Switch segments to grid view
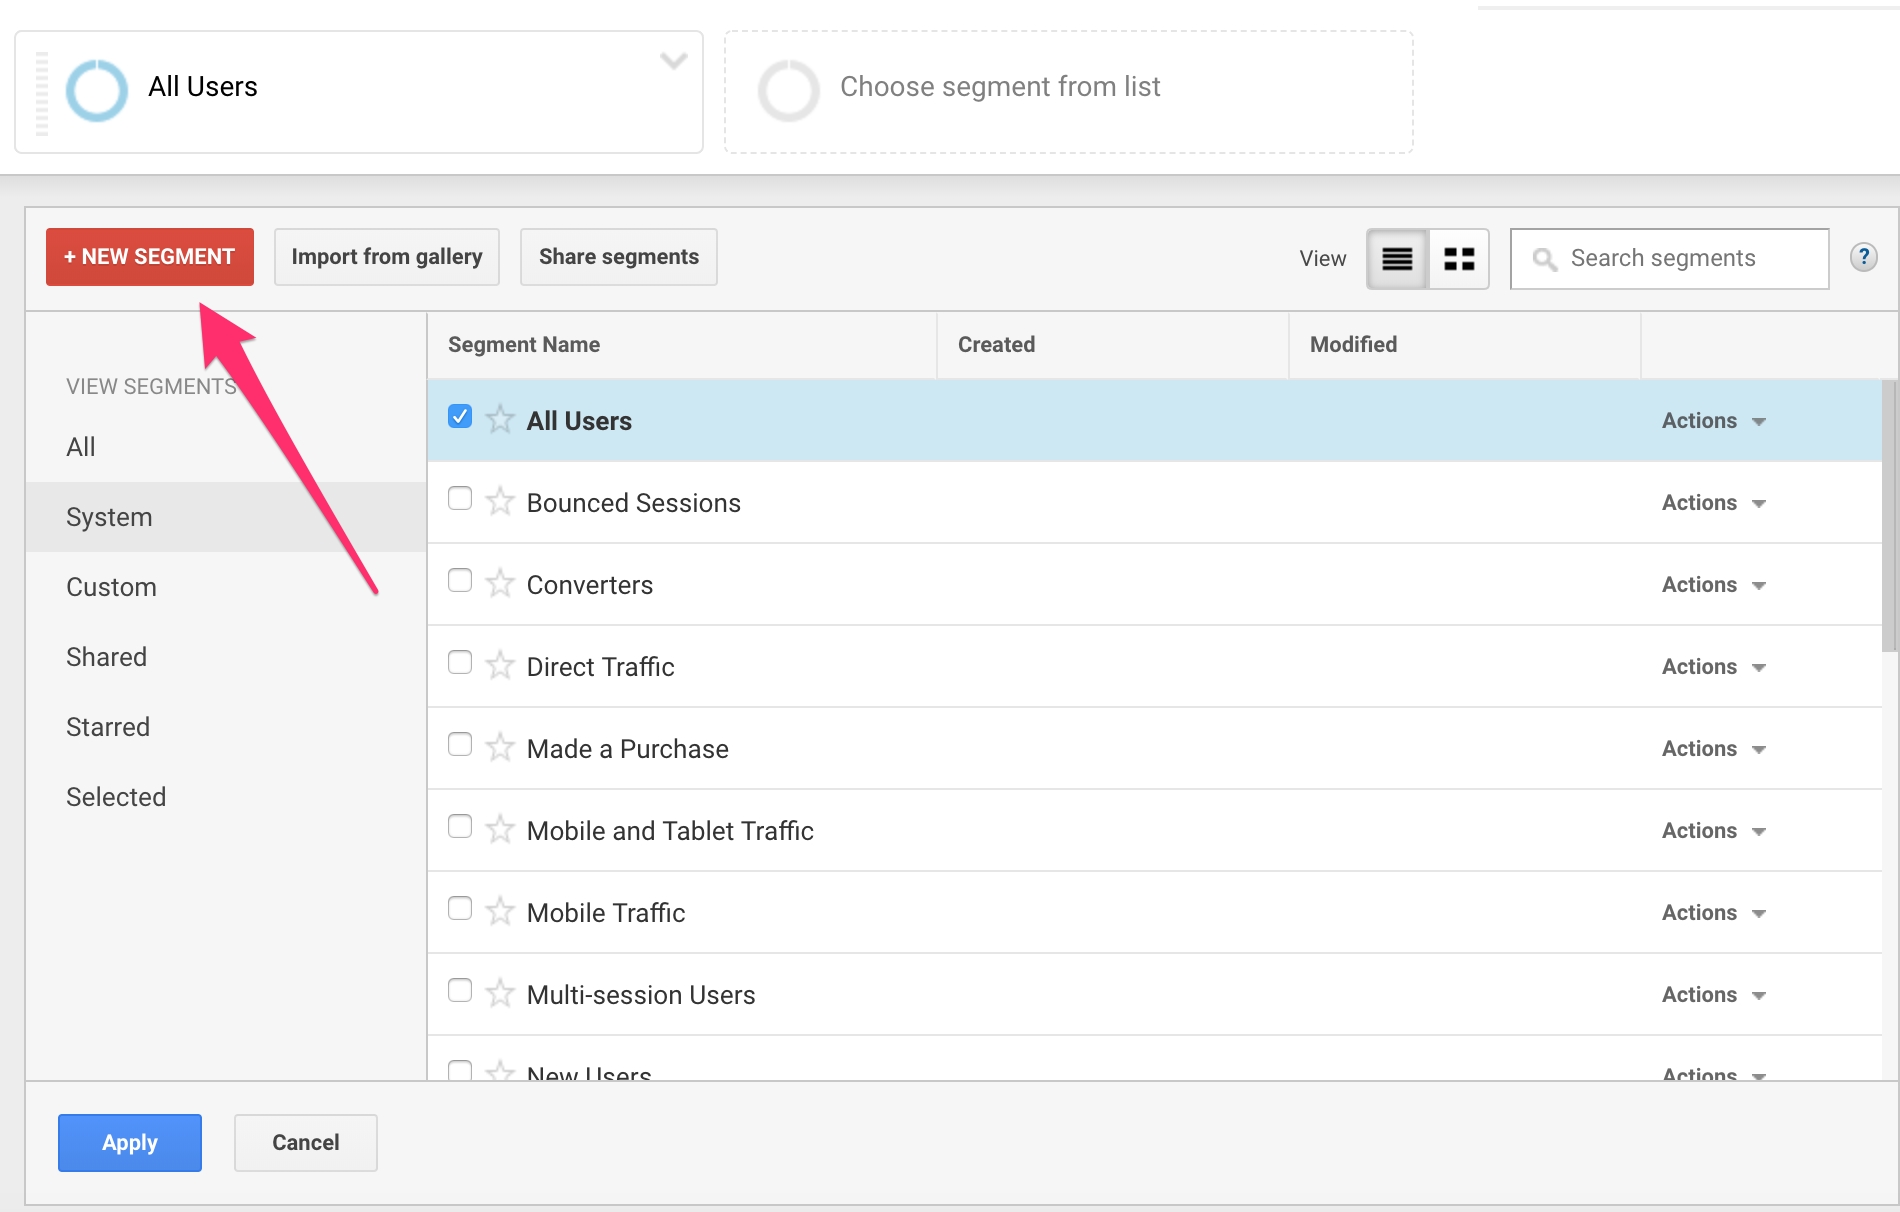 point(1459,258)
